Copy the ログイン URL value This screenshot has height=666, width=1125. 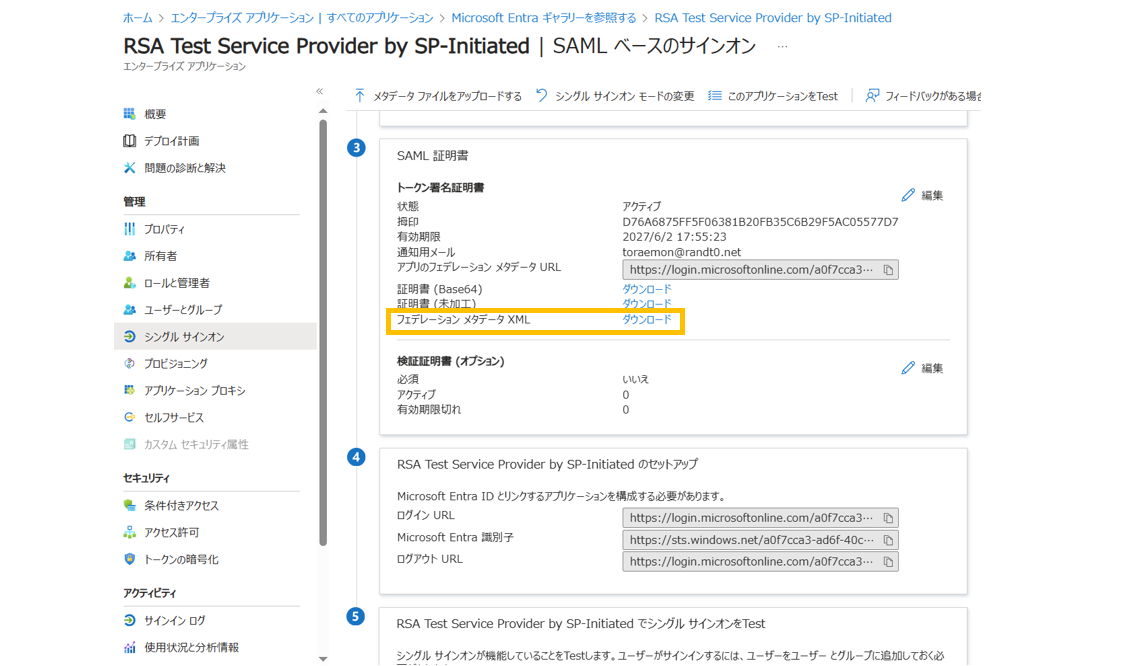[888, 518]
